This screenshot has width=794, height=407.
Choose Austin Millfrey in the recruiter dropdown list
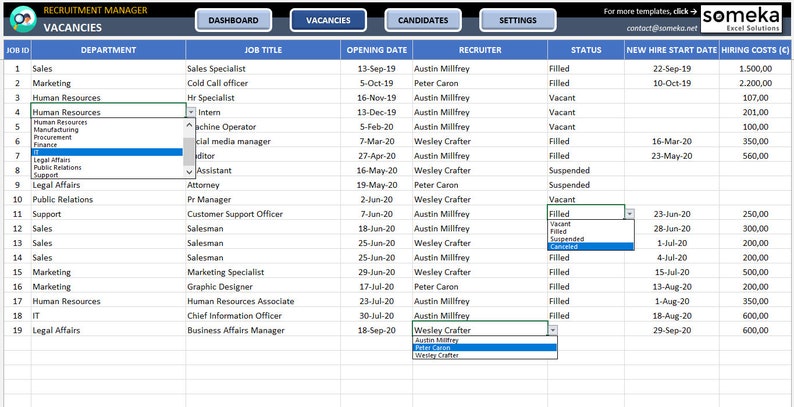[485, 340]
